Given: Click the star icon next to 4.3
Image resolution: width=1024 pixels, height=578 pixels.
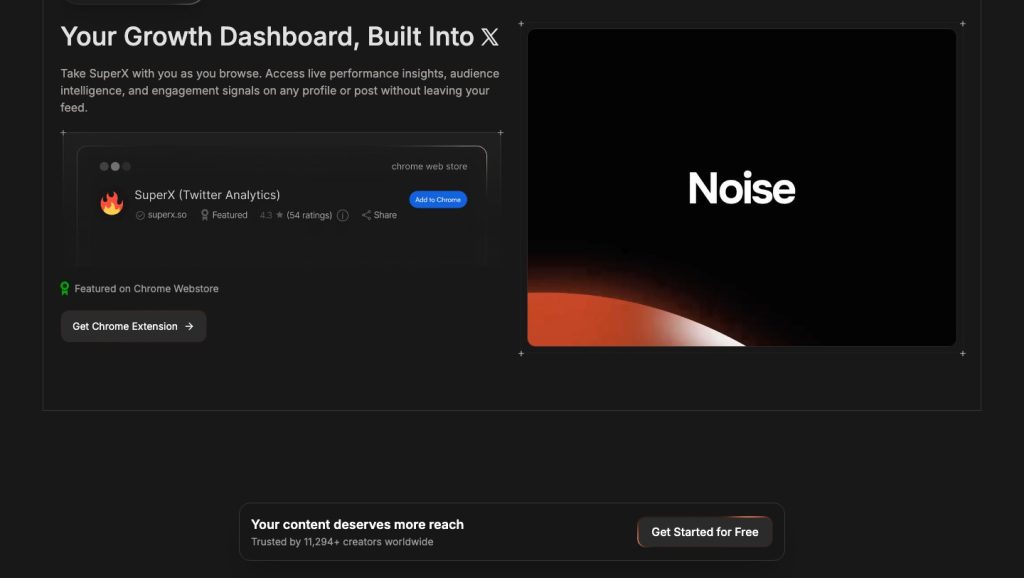Looking at the screenshot, I should [x=280, y=215].
